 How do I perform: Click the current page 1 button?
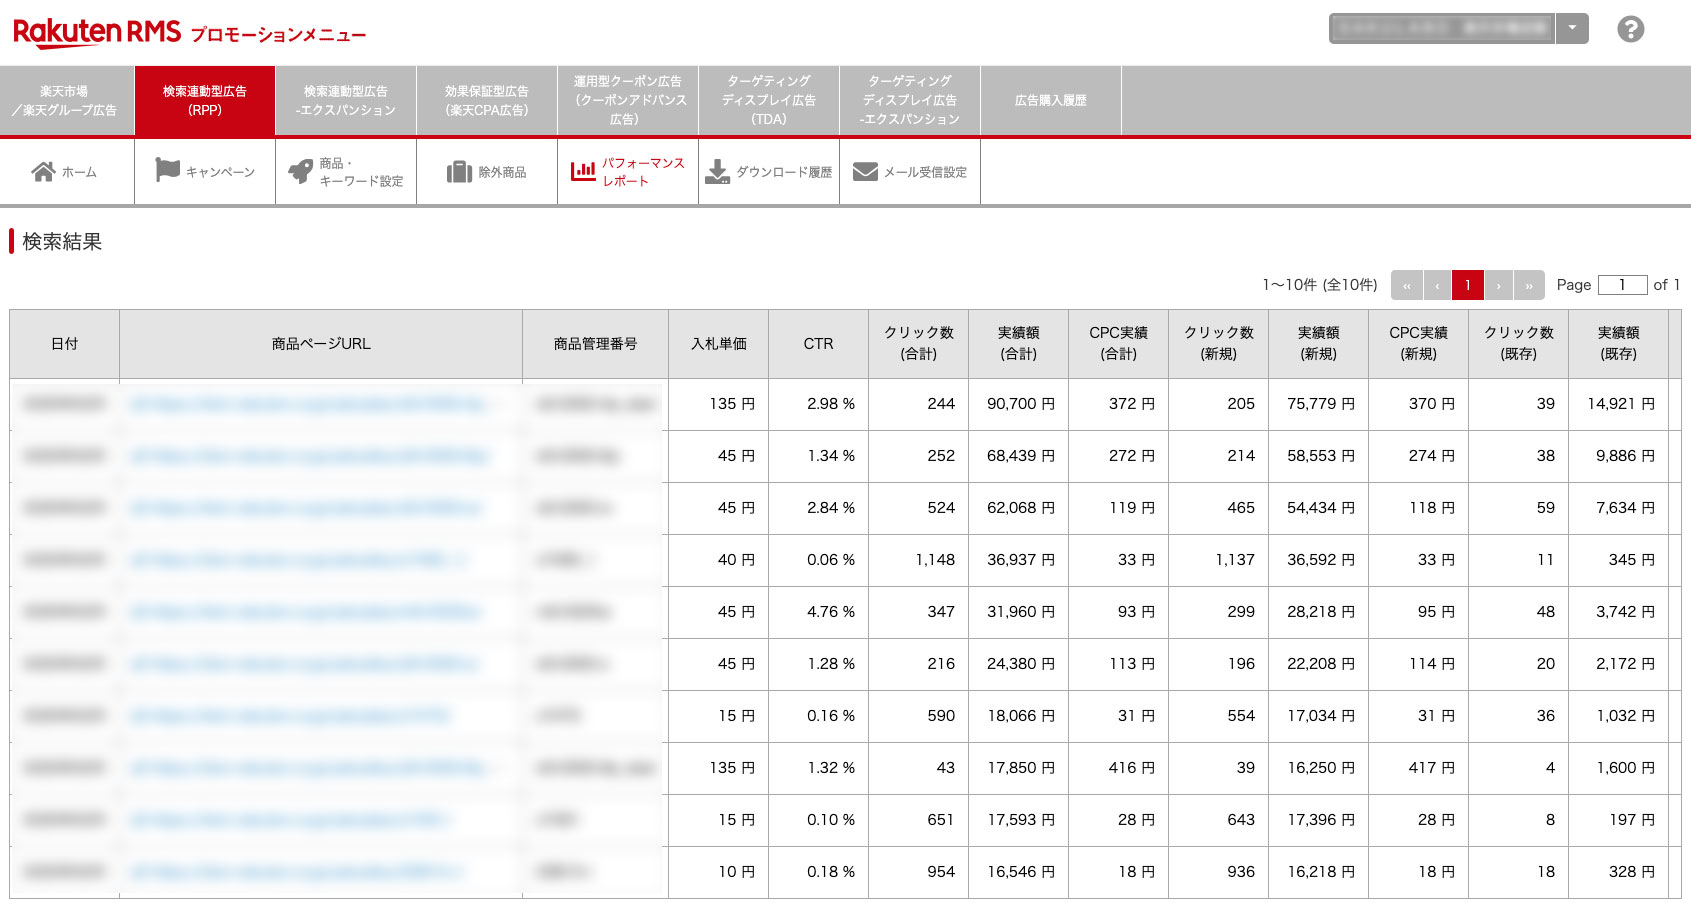(x=1467, y=285)
